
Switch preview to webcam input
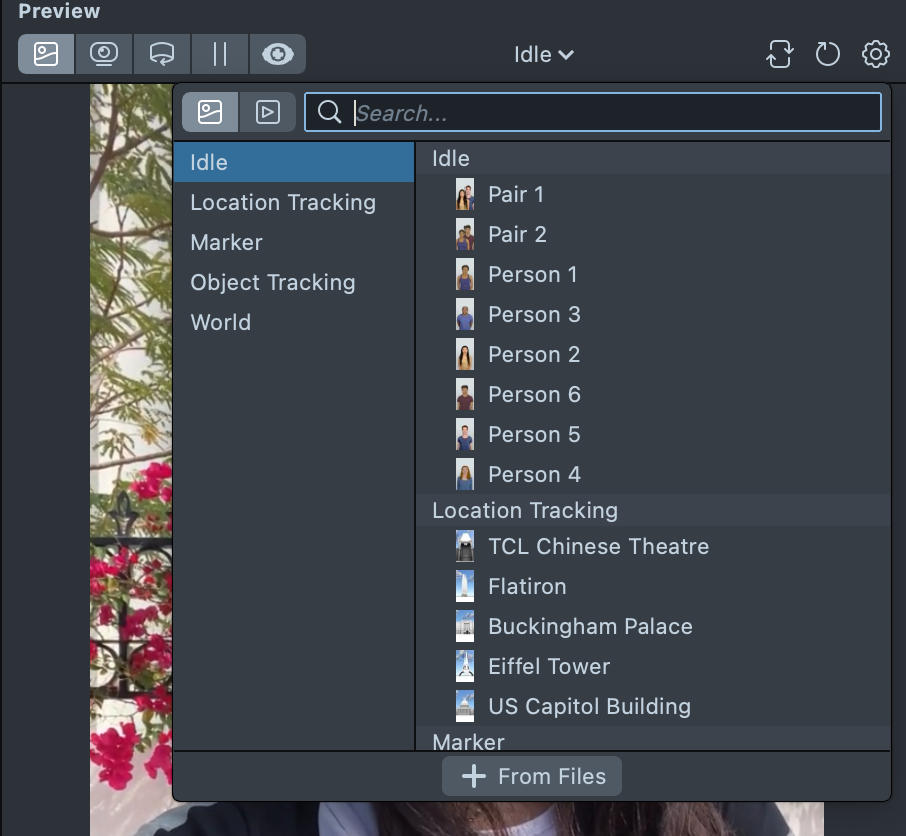point(104,54)
